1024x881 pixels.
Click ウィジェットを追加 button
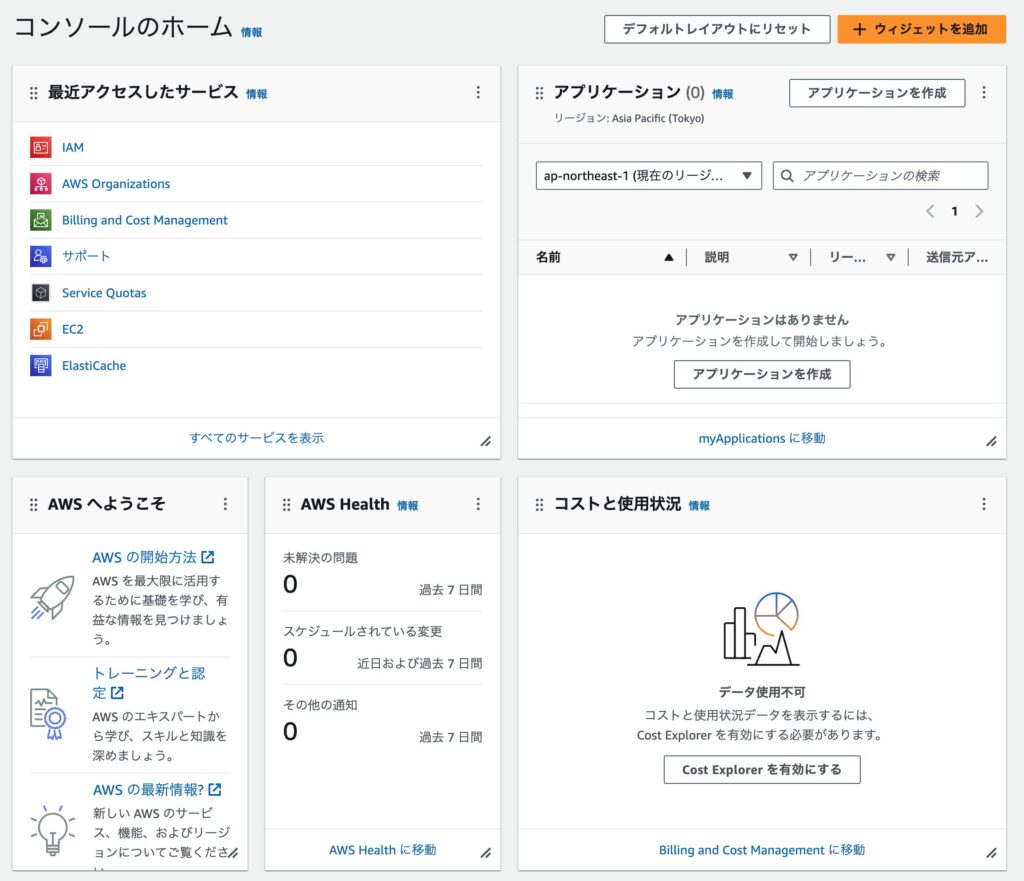point(921,29)
